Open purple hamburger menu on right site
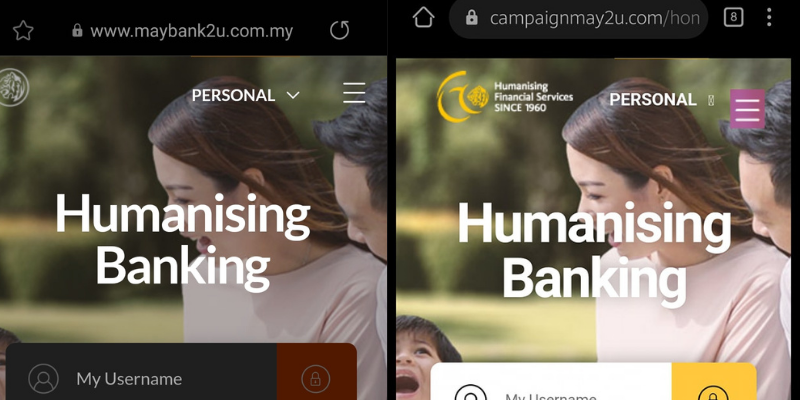Screen dimensions: 800x400 tap(747, 109)
